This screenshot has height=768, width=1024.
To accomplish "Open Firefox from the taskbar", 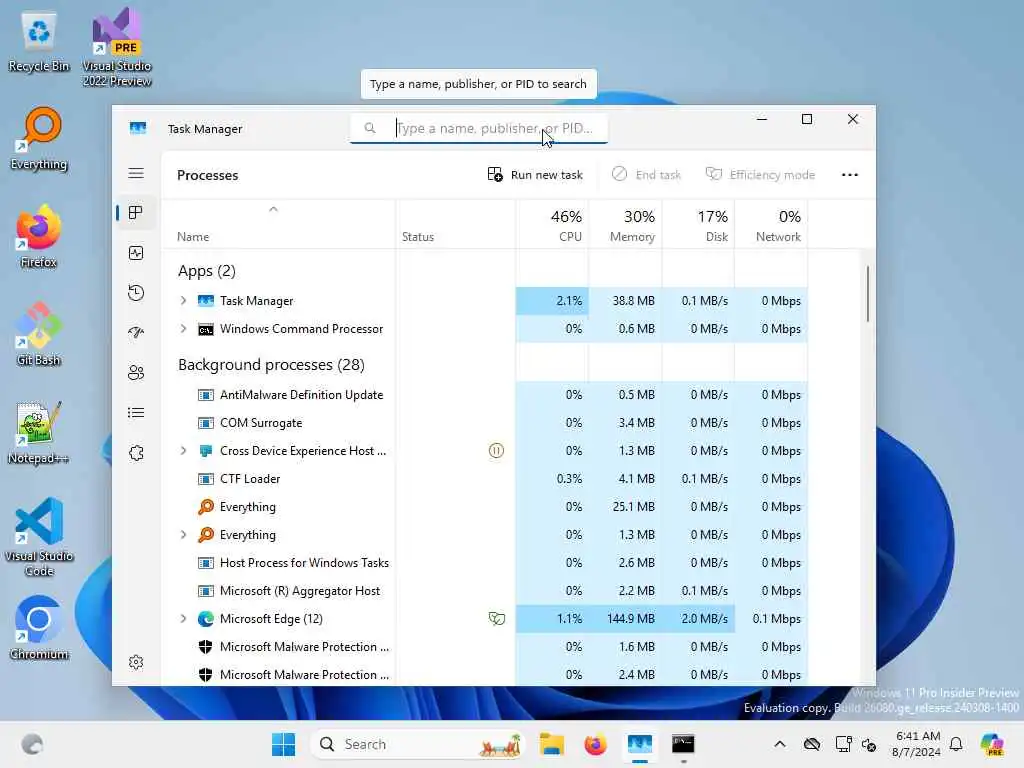I will 595,744.
